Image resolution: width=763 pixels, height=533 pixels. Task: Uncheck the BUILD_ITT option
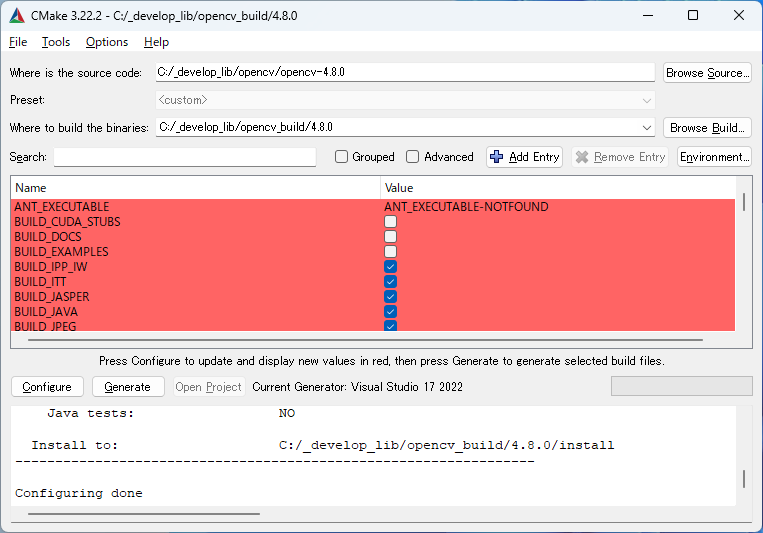coord(390,282)
